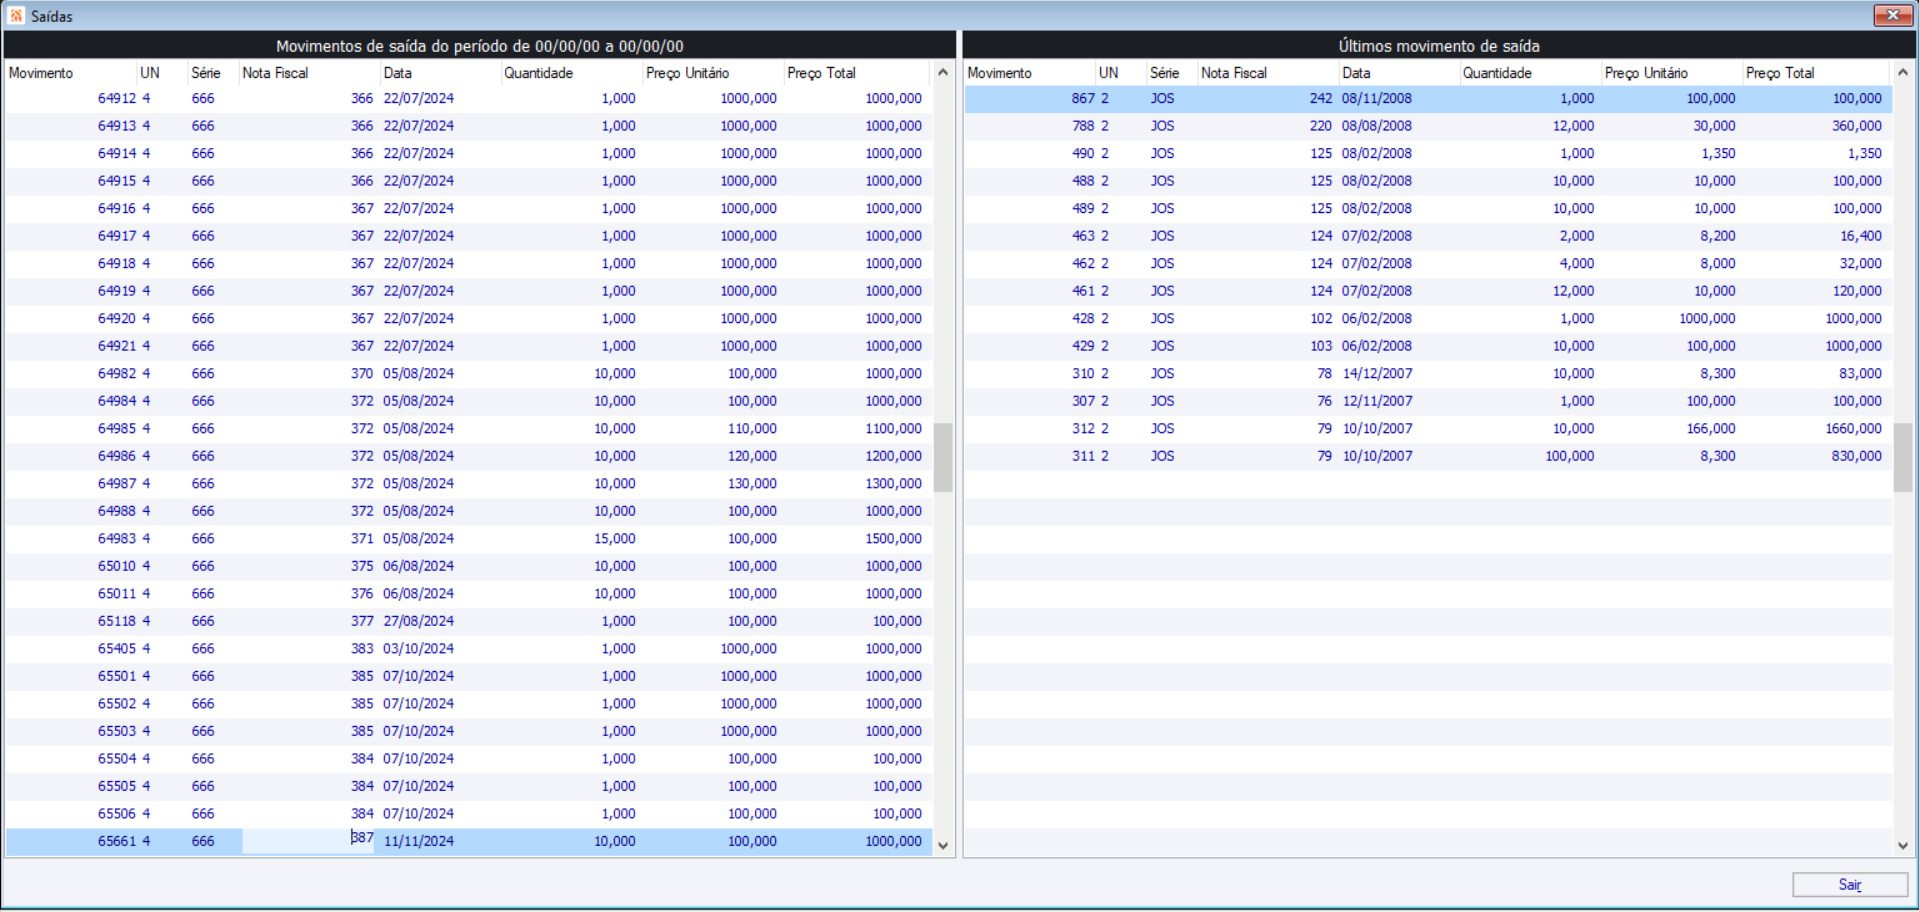Screen dimensions: 1919x912
Task: Select movement 65010 row
Action: coord(469,566)
